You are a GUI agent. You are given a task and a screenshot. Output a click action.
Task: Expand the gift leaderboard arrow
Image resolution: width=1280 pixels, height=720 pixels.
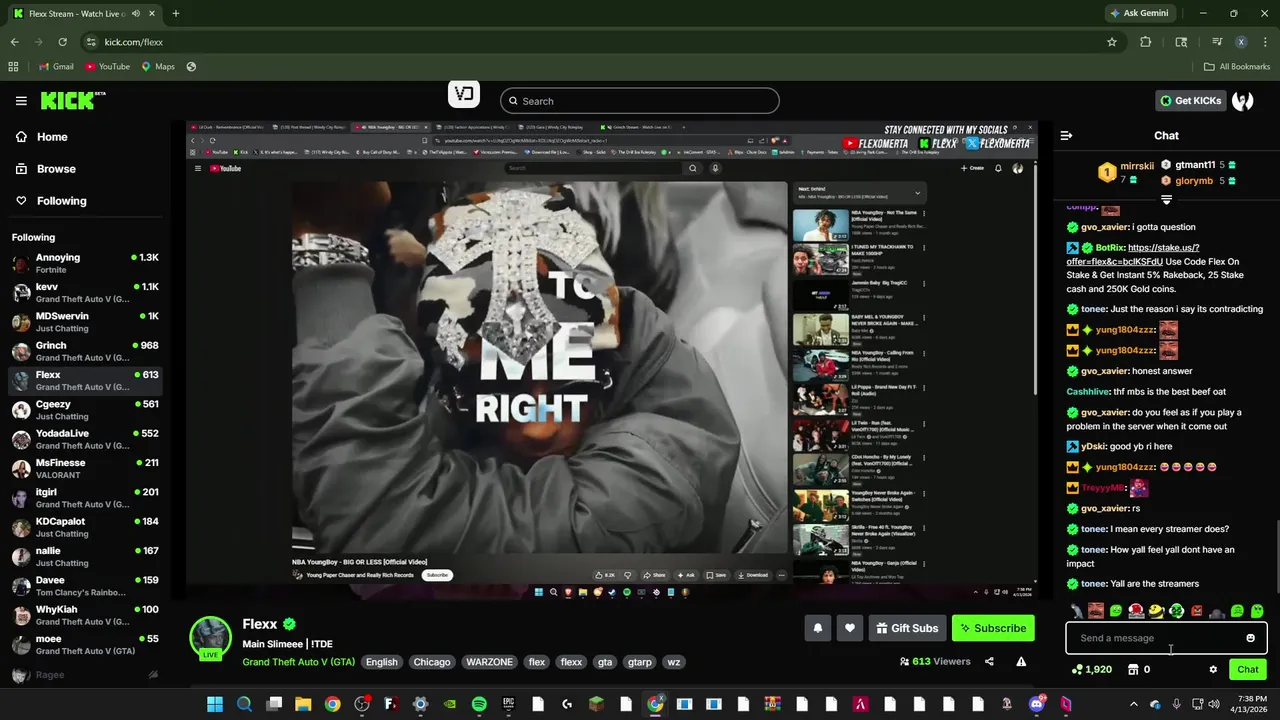(1166, 200)
